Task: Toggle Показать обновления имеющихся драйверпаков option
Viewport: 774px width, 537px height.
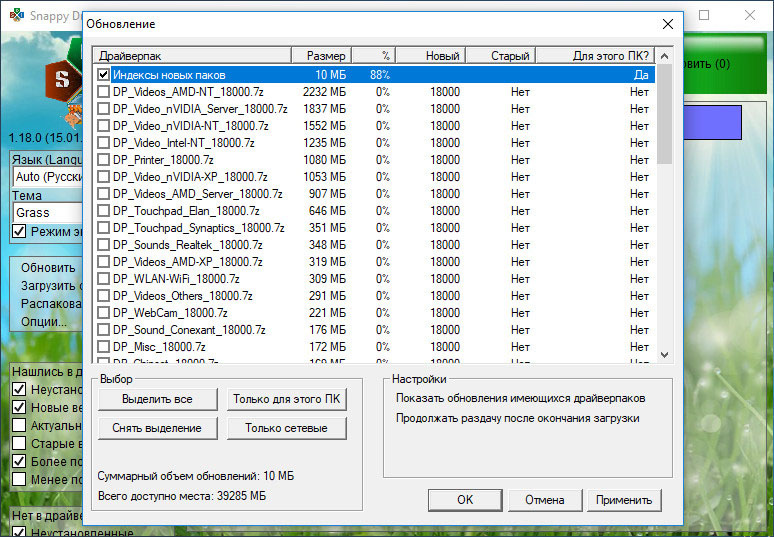Action: point(521,398)
